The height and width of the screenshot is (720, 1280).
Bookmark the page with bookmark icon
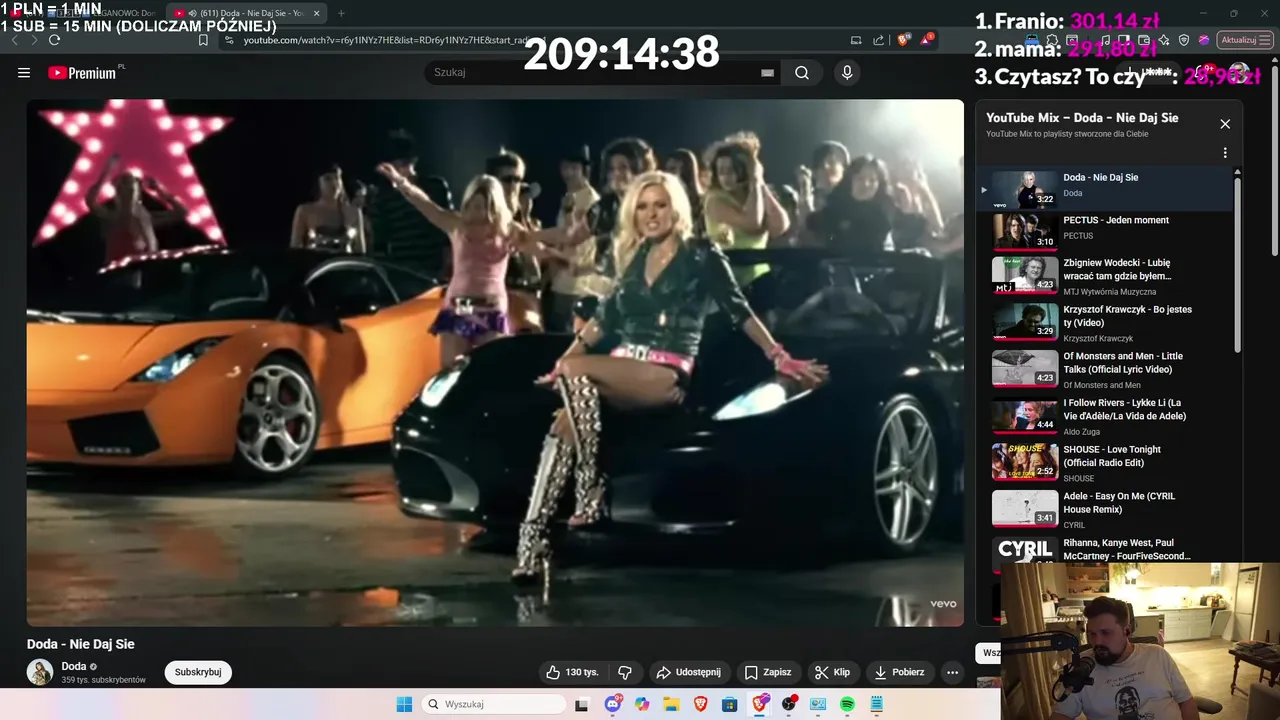pyautogui.click(x=203, y=40)
